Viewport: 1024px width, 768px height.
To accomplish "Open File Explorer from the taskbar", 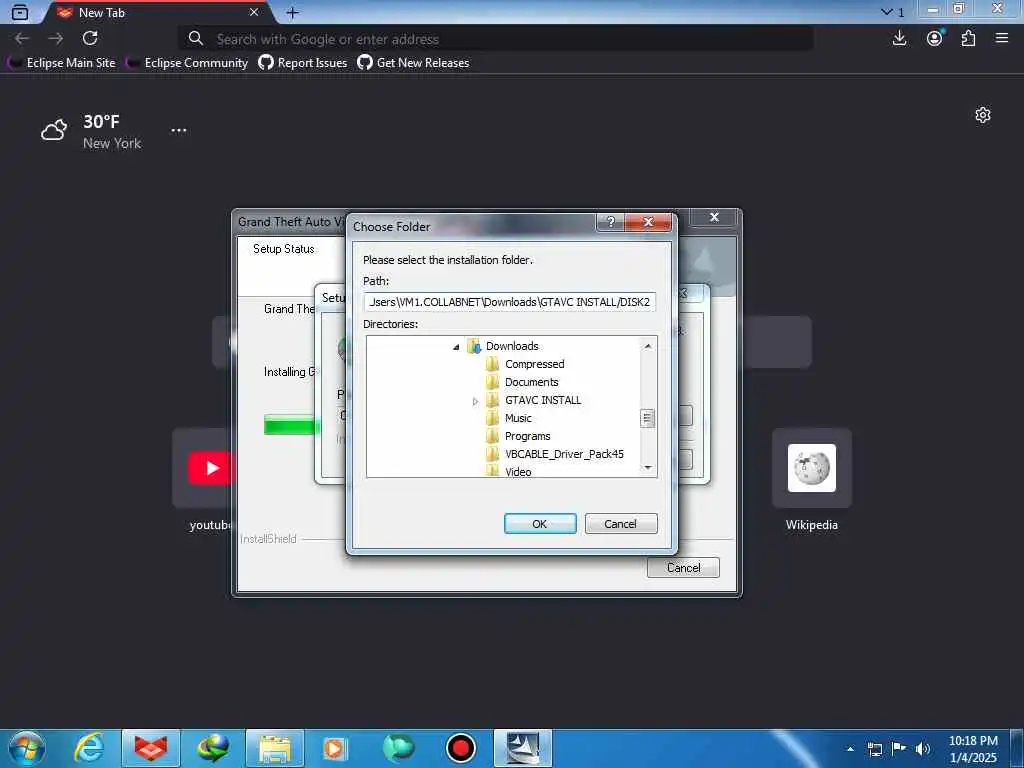I will (x=275, y=748).
